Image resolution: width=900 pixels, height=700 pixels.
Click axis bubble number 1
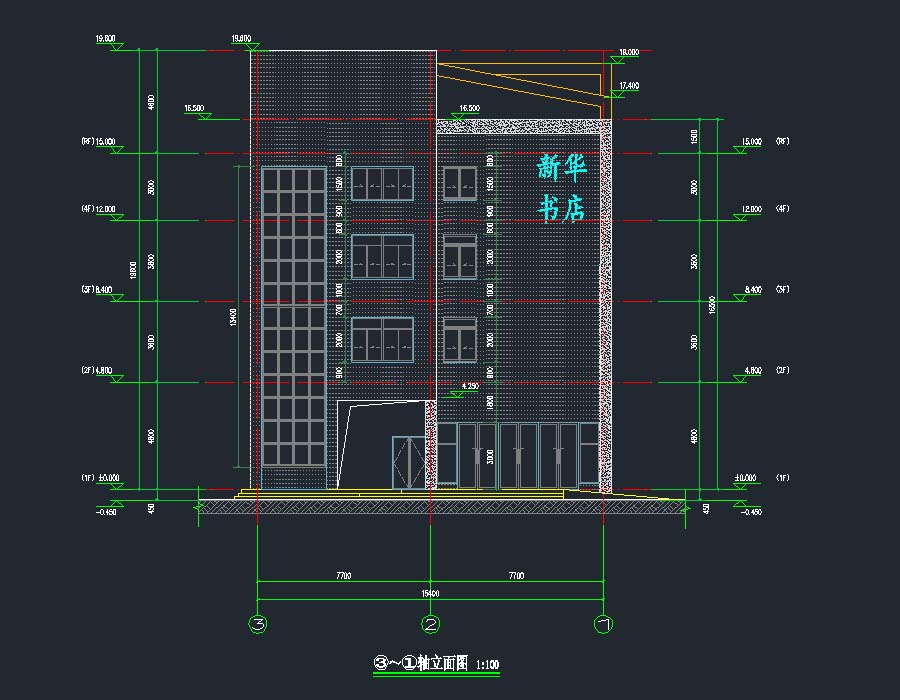tap(603, 624)
